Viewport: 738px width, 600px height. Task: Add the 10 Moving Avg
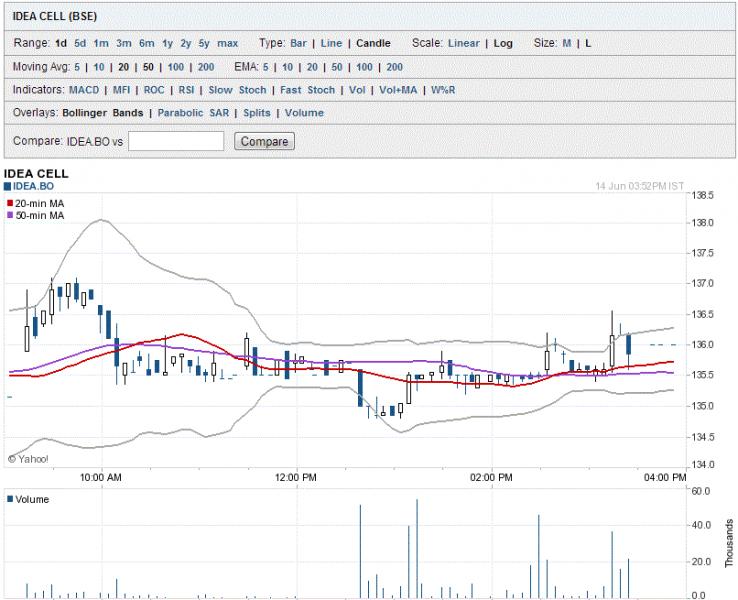[99, 67]
